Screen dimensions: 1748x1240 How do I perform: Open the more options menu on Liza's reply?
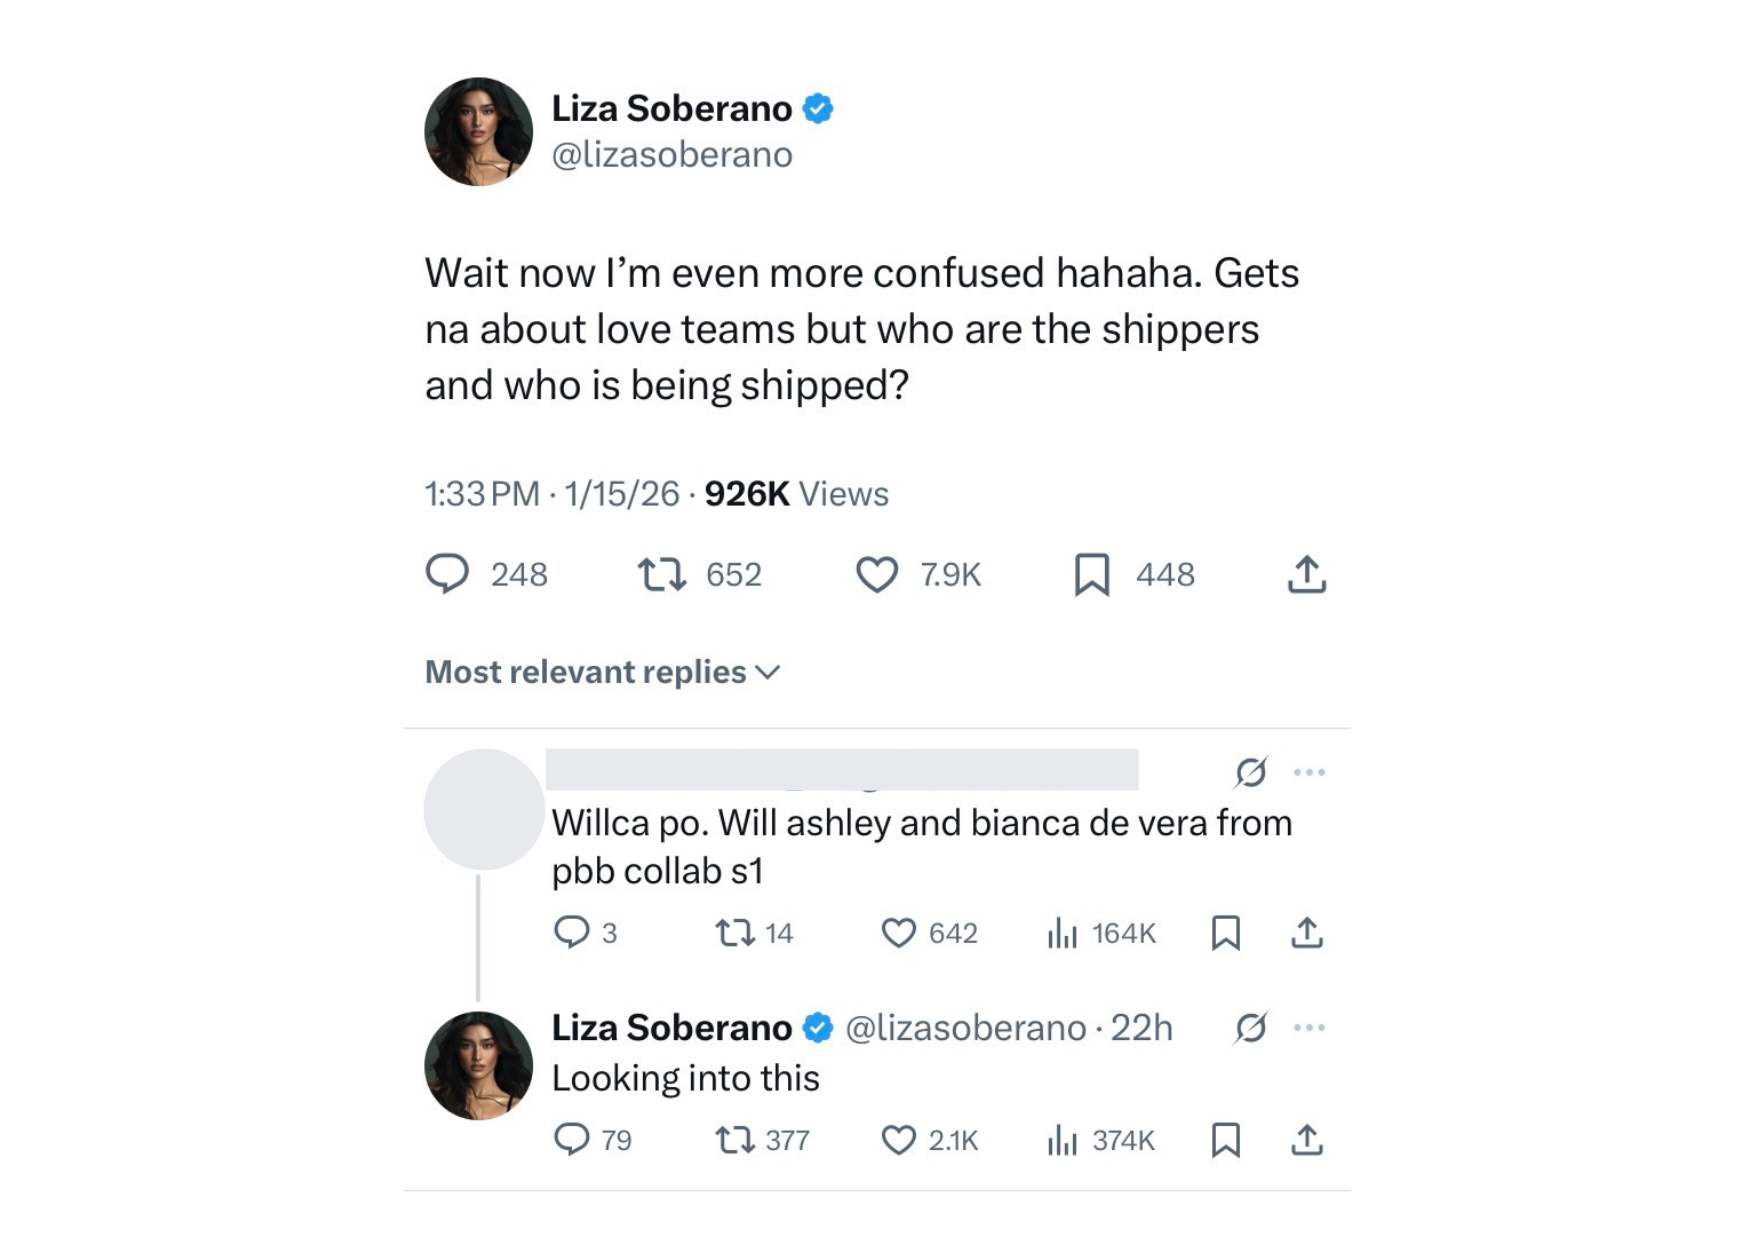tap(1310, 1026)
